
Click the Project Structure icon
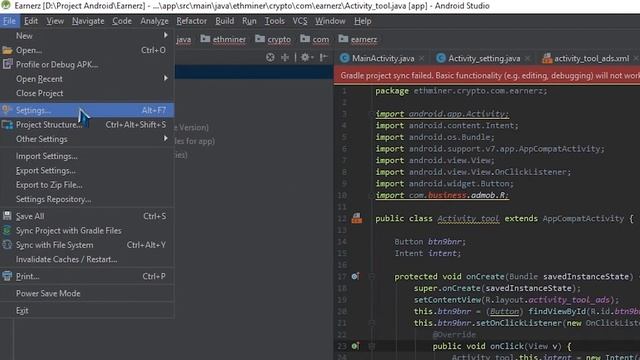coord(7,124)
